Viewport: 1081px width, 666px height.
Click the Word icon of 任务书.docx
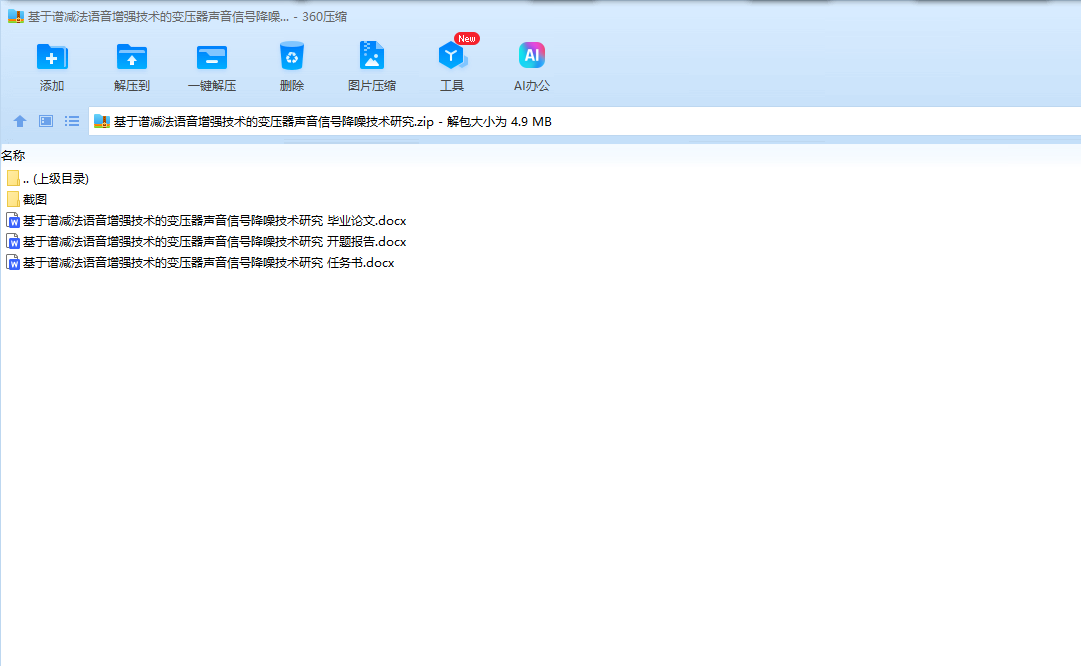pyautogui.click(x=12, y=263)
